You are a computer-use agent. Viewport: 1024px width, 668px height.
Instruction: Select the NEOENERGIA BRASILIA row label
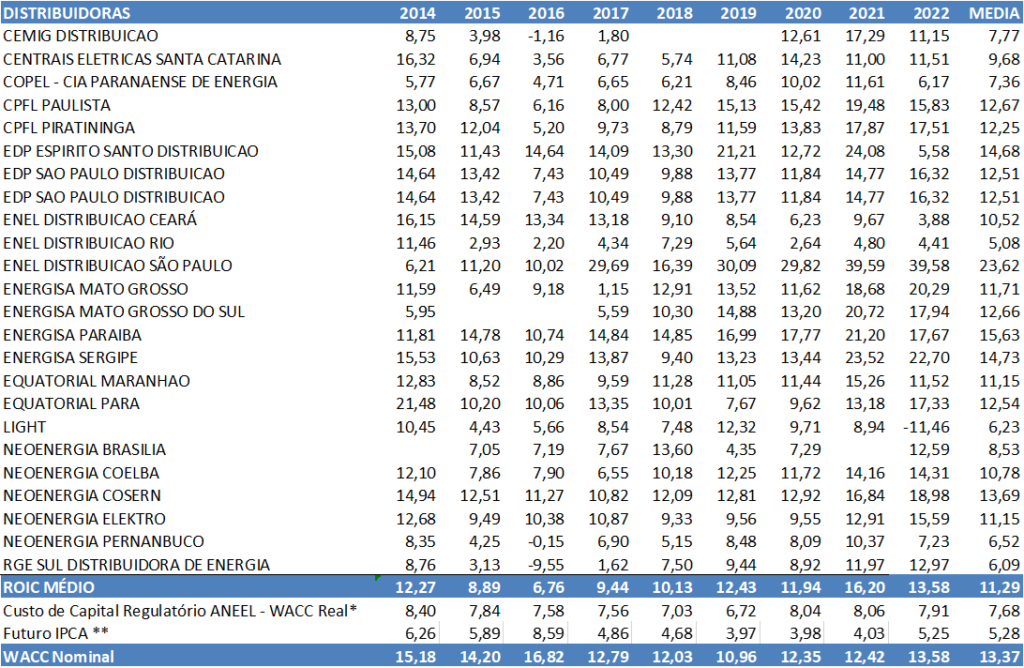click(85, 450)
